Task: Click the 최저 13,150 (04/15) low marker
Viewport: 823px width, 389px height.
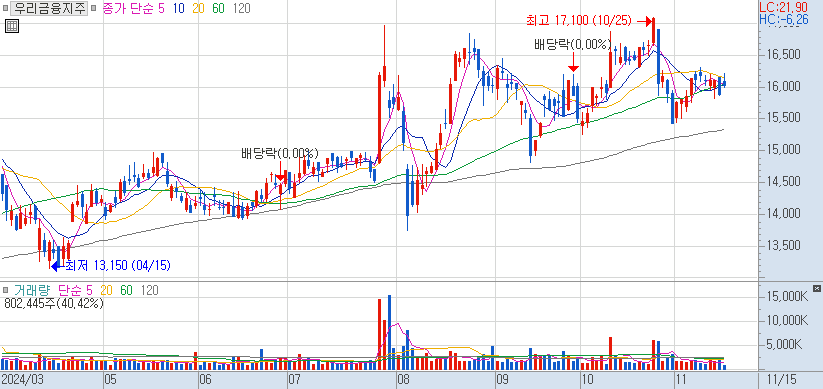Action: [118, 266]
